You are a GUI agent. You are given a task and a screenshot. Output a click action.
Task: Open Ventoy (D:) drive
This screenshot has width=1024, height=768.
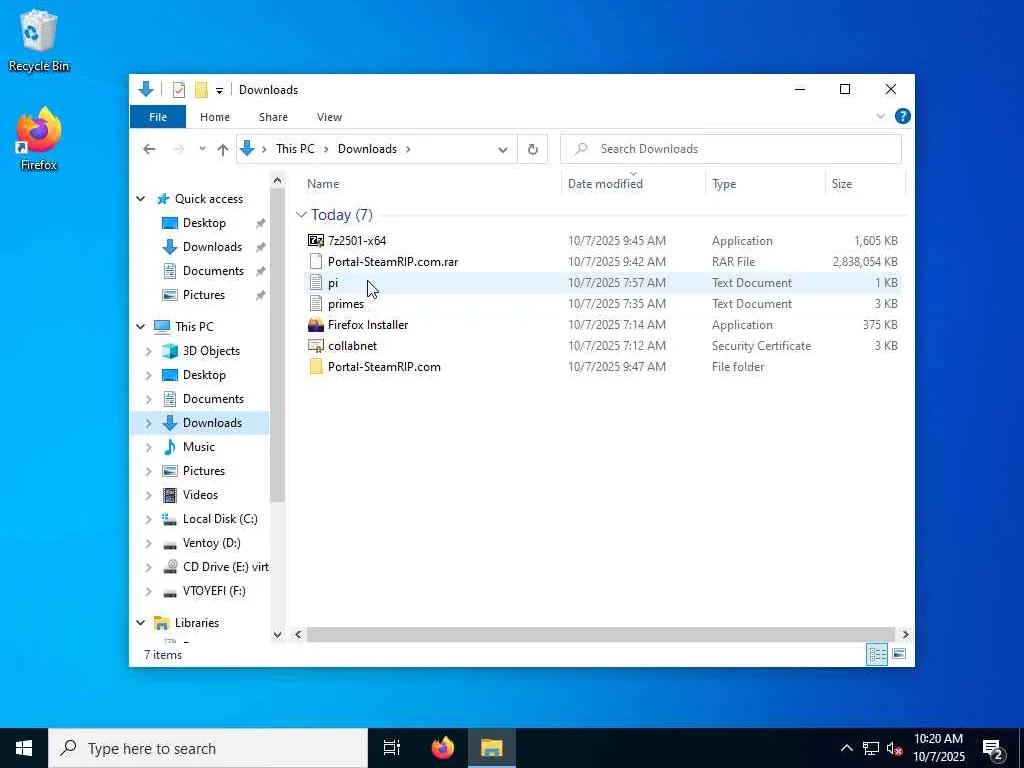click(x=212, y=543)
